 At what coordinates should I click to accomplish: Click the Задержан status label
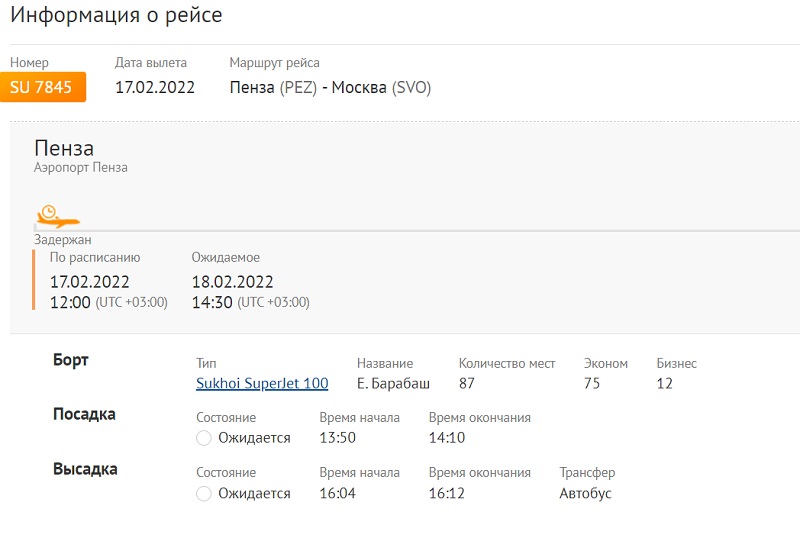[x=63, y=240]
